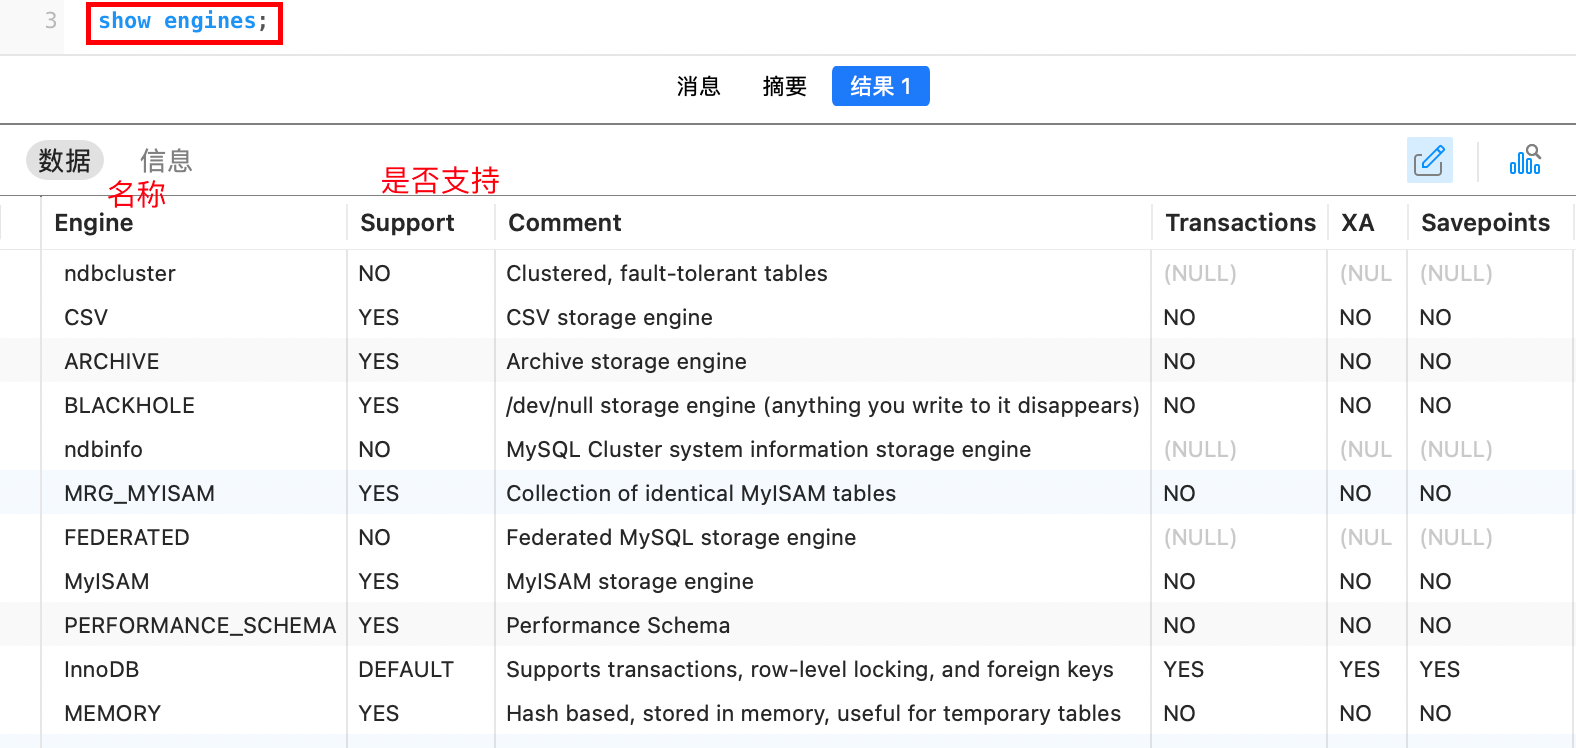This screenshot has width=1576, height=748.
Task: Click 'Performance Schema' comment cell
Action: tap(618, 625)
